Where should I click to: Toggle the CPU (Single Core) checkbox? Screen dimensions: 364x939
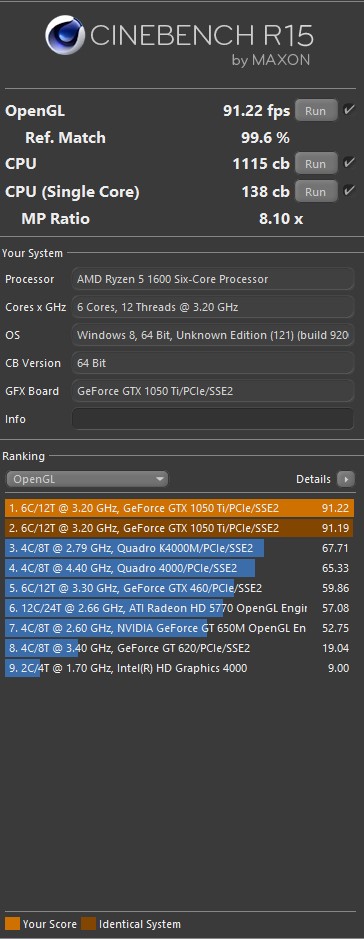coord(348,191)
